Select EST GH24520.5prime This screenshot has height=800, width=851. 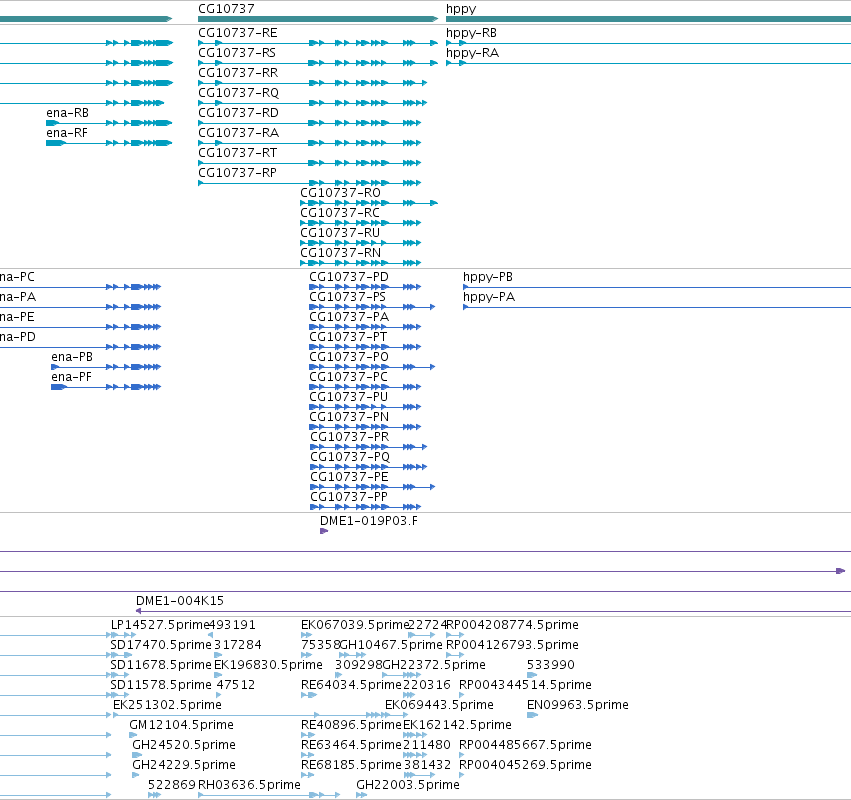[184, 745]
